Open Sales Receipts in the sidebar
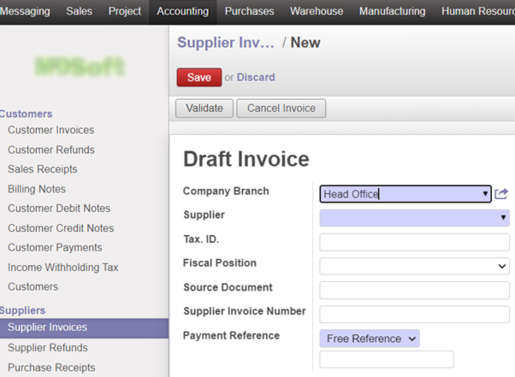Image resolution: width=515 pixels, height=377 pixels. 42,169
